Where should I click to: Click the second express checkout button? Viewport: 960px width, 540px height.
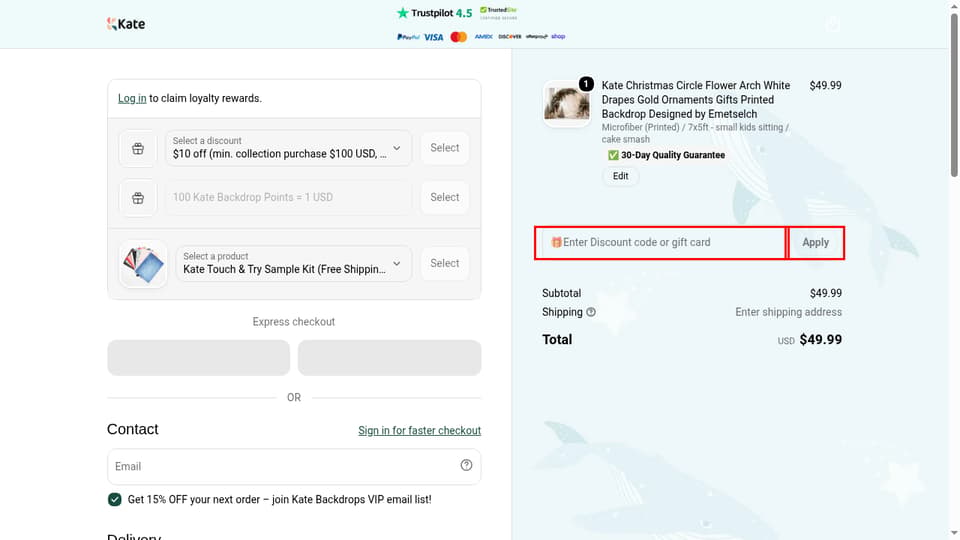click(x=389, y=358)
